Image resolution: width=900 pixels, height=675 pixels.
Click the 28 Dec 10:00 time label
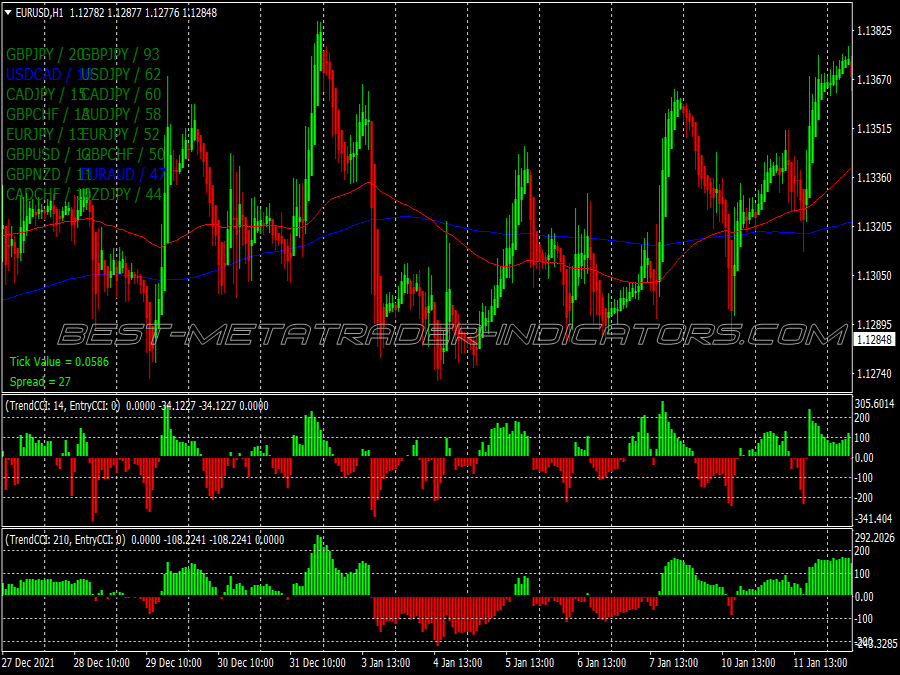click(102, 663)
